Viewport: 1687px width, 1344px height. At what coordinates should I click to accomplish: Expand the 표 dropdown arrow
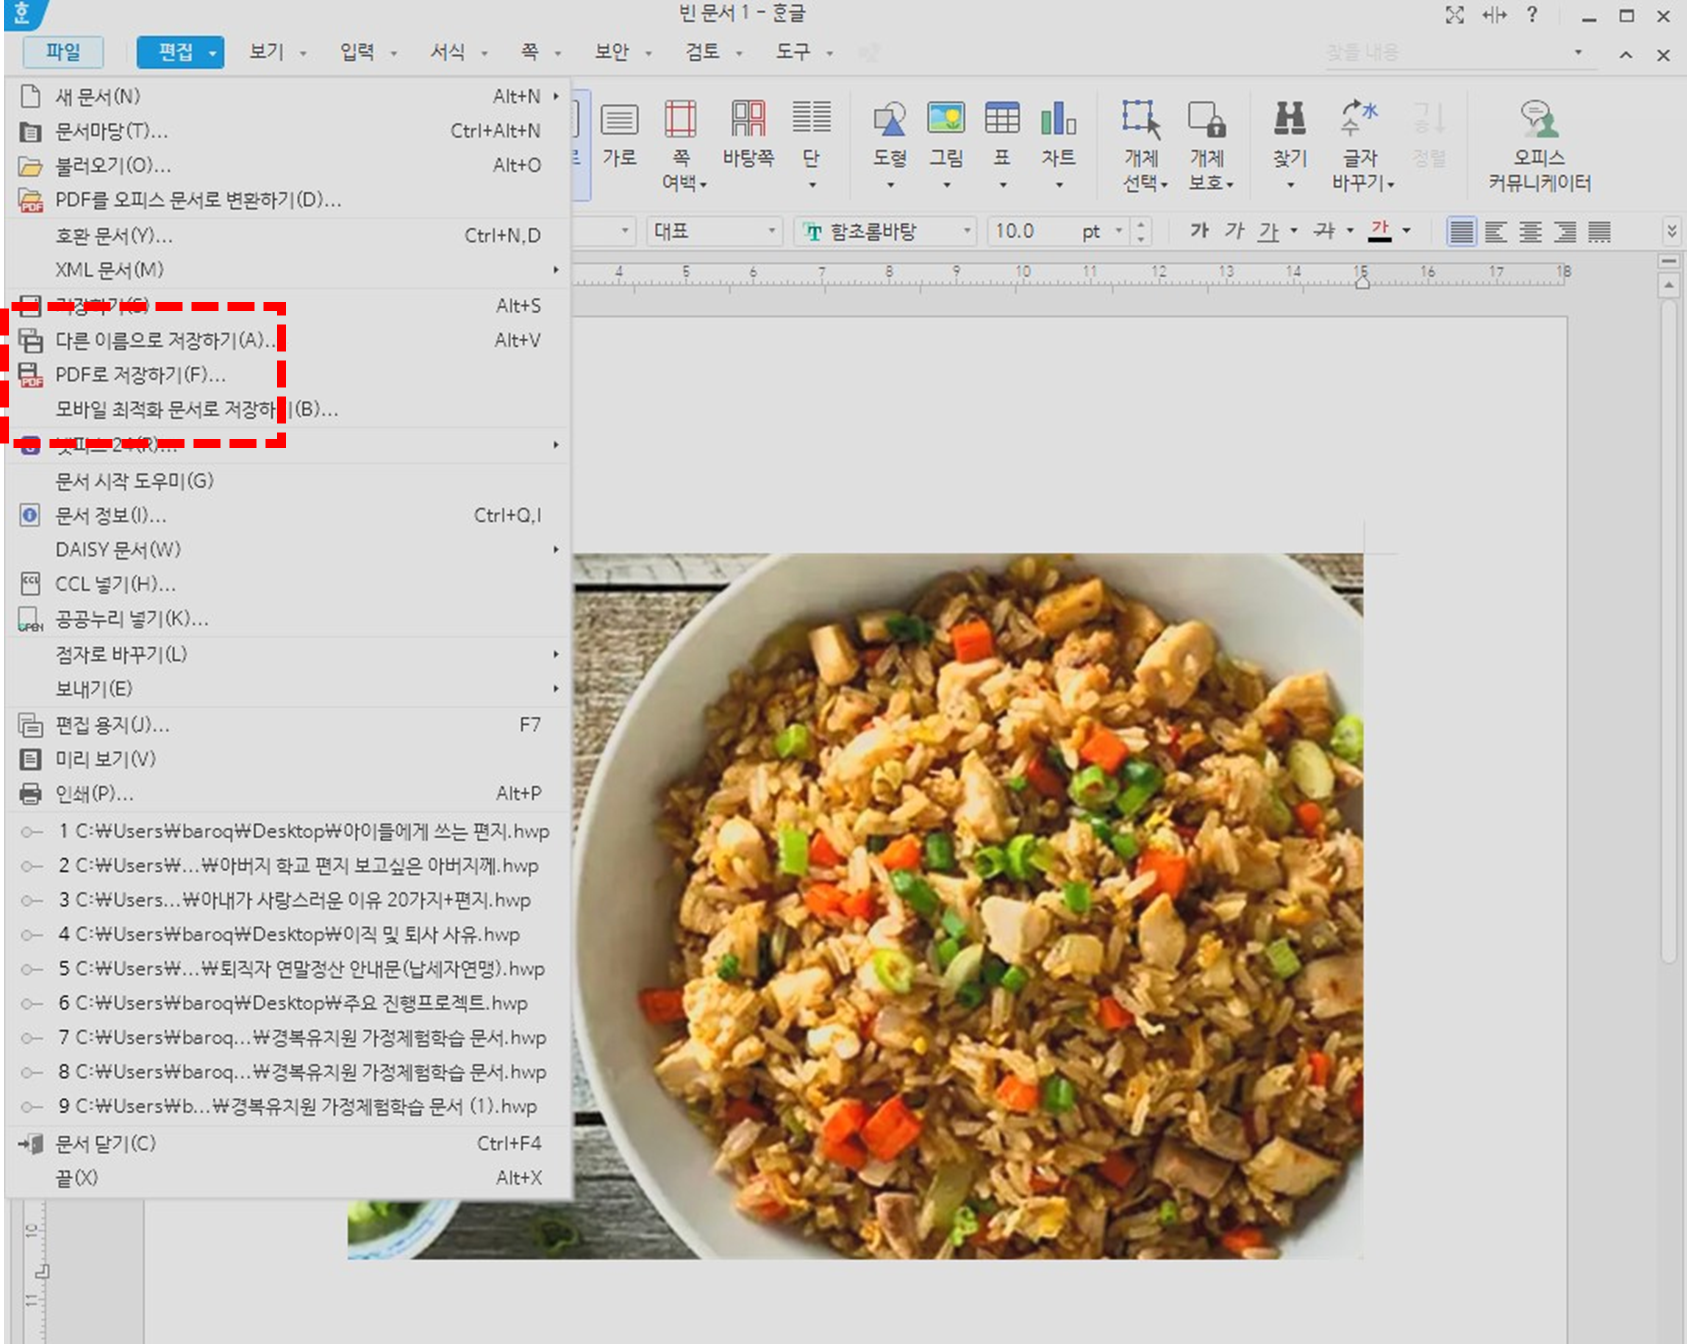click(x=1002, y=185)
